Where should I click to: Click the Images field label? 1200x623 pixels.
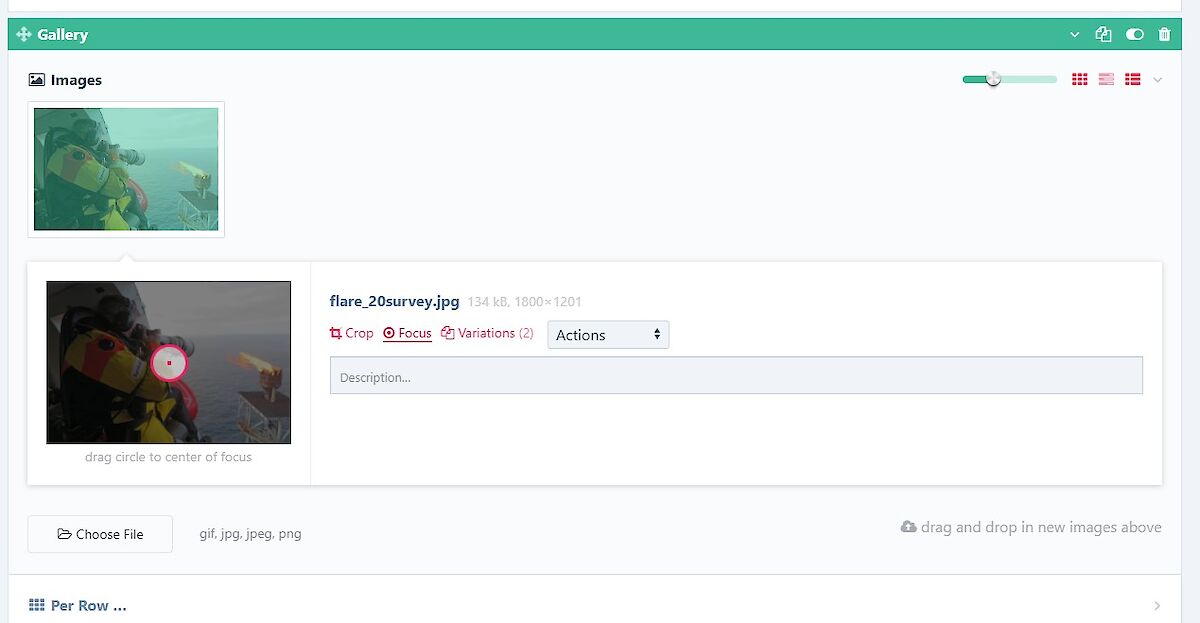coord(65,80)
